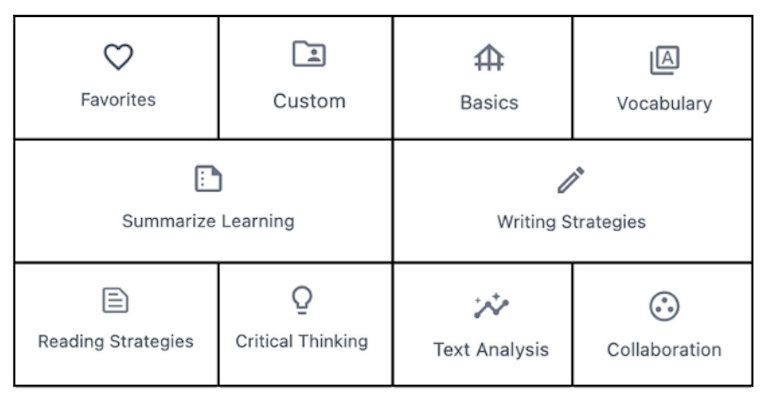
Task: Click the heart Favorites icon
Action: click(x=118, y=57)
